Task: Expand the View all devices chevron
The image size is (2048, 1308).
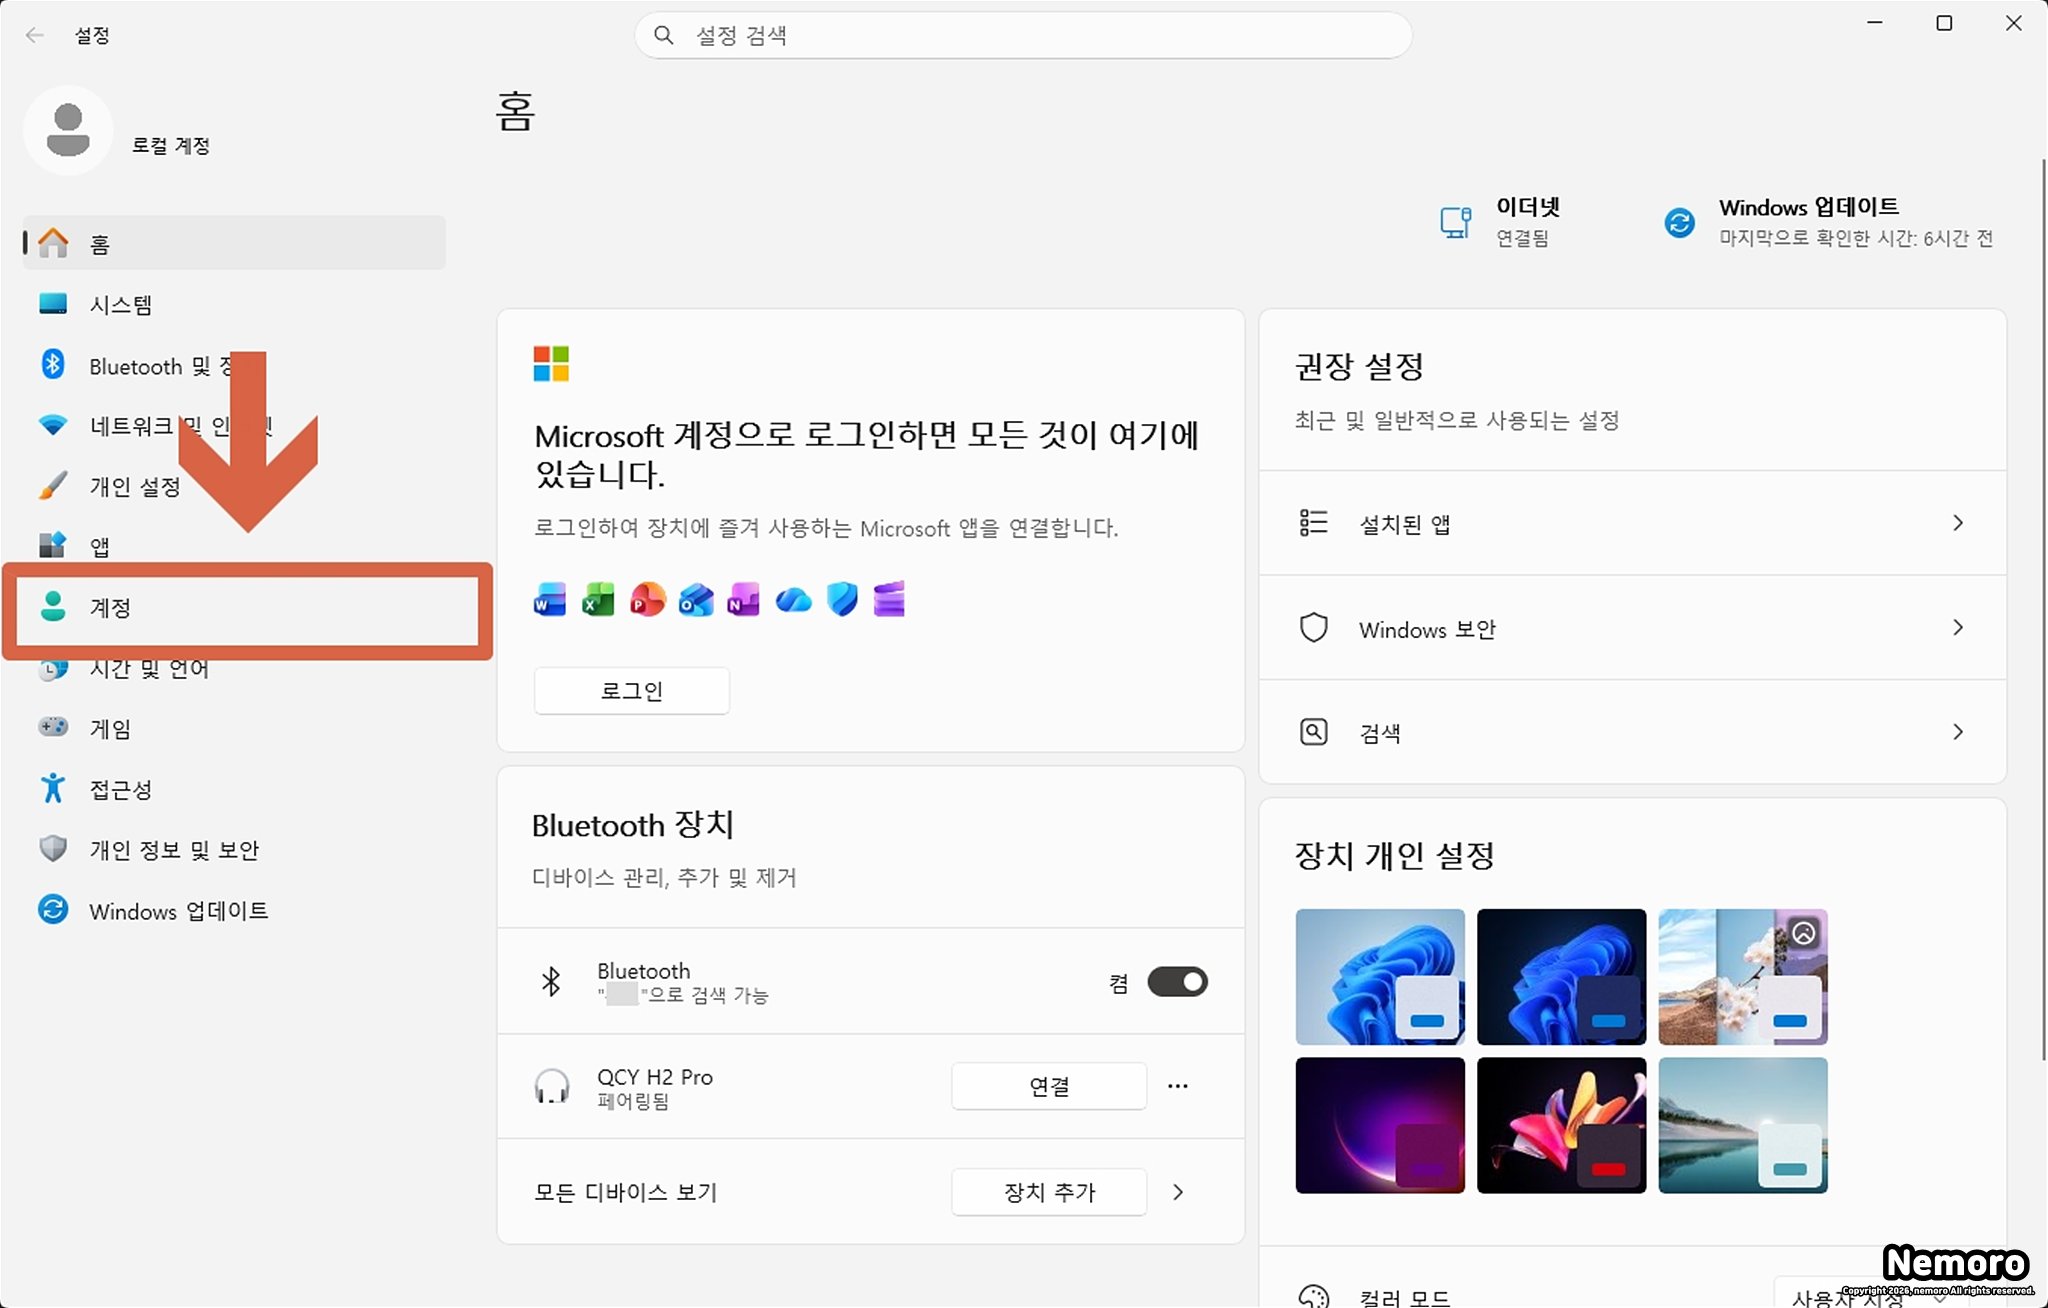Action: tap(1178, 1192)
